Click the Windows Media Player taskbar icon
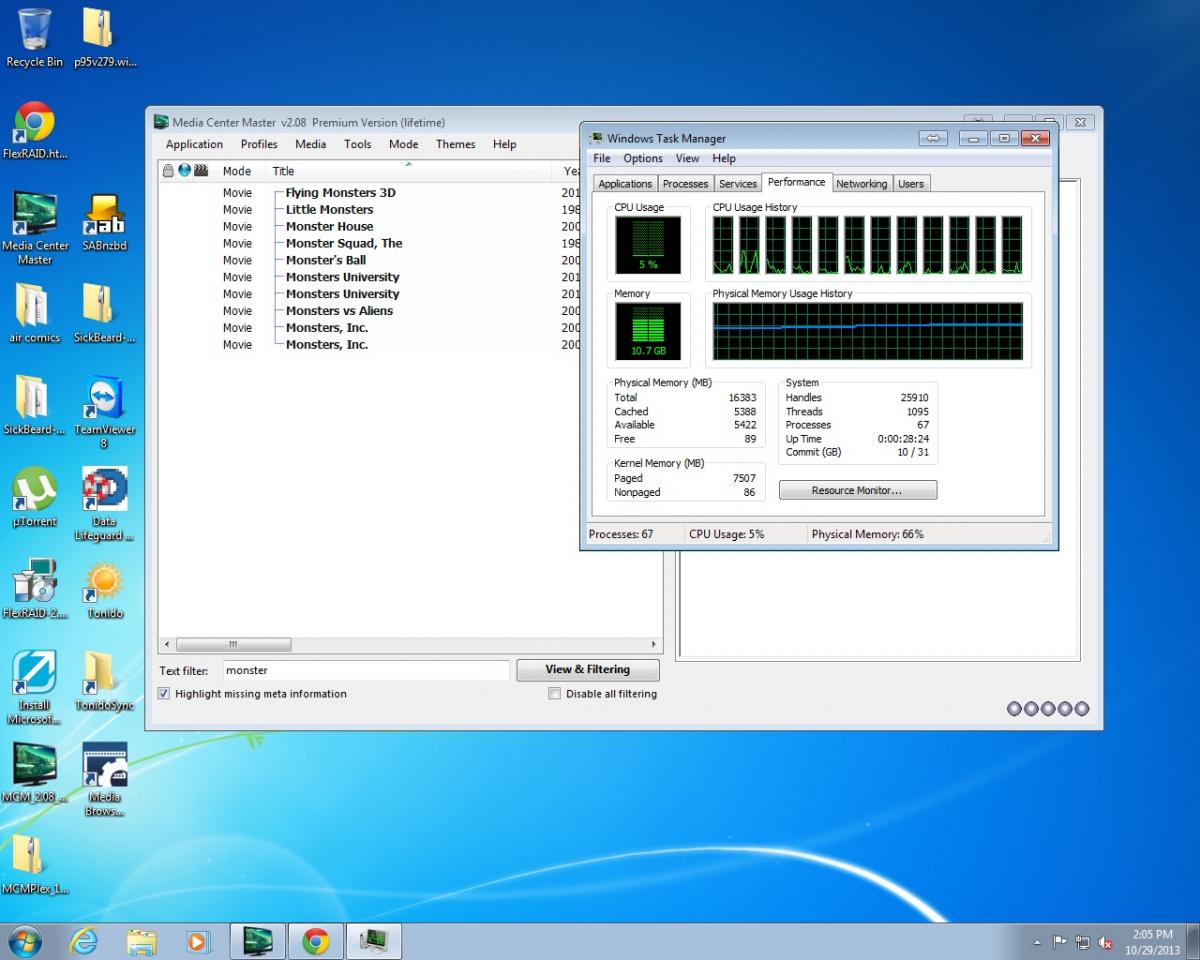 coord(199,941)
